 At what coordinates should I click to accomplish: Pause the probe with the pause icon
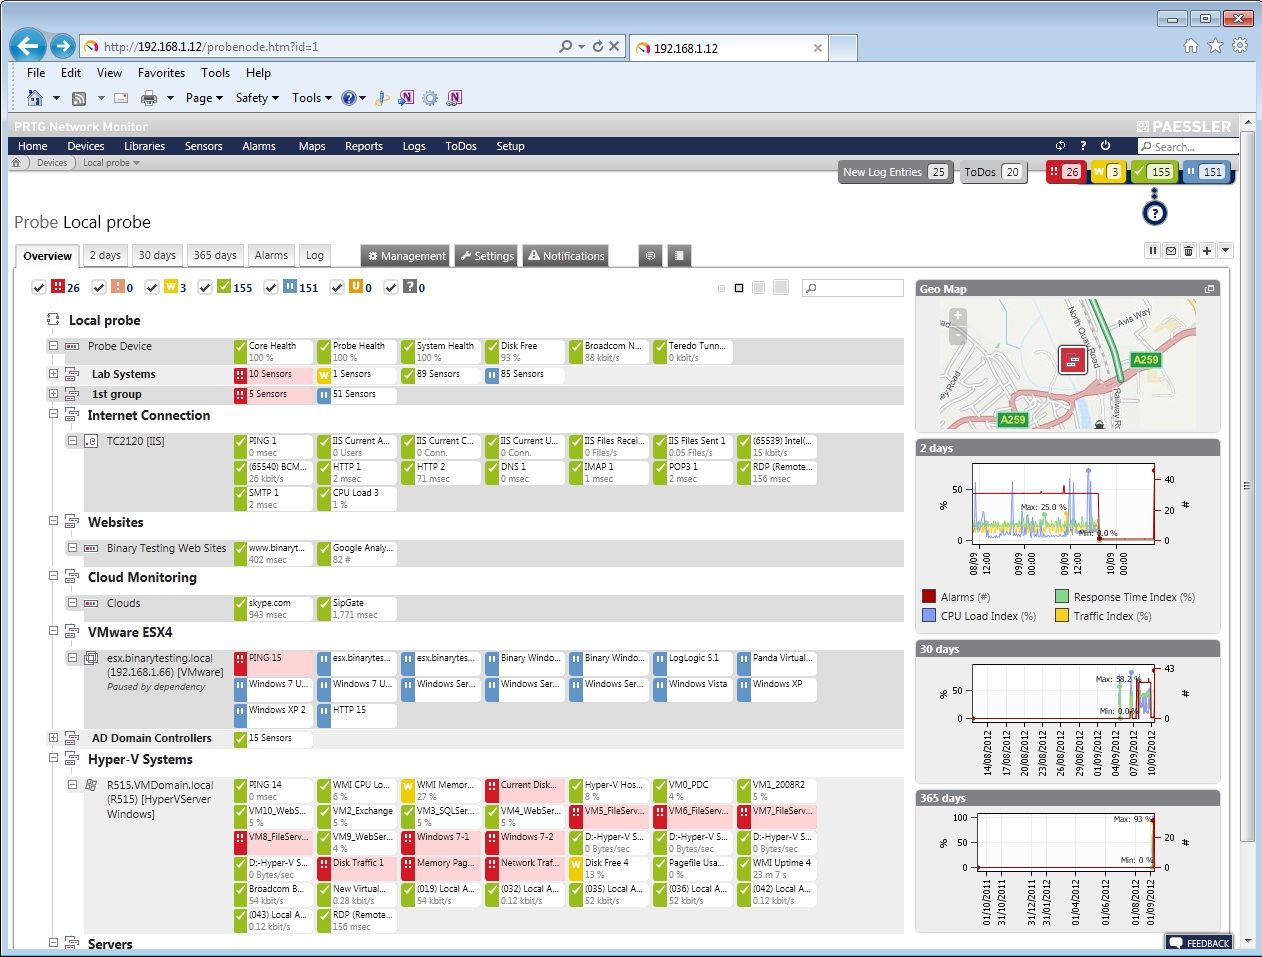(1153, 251)
